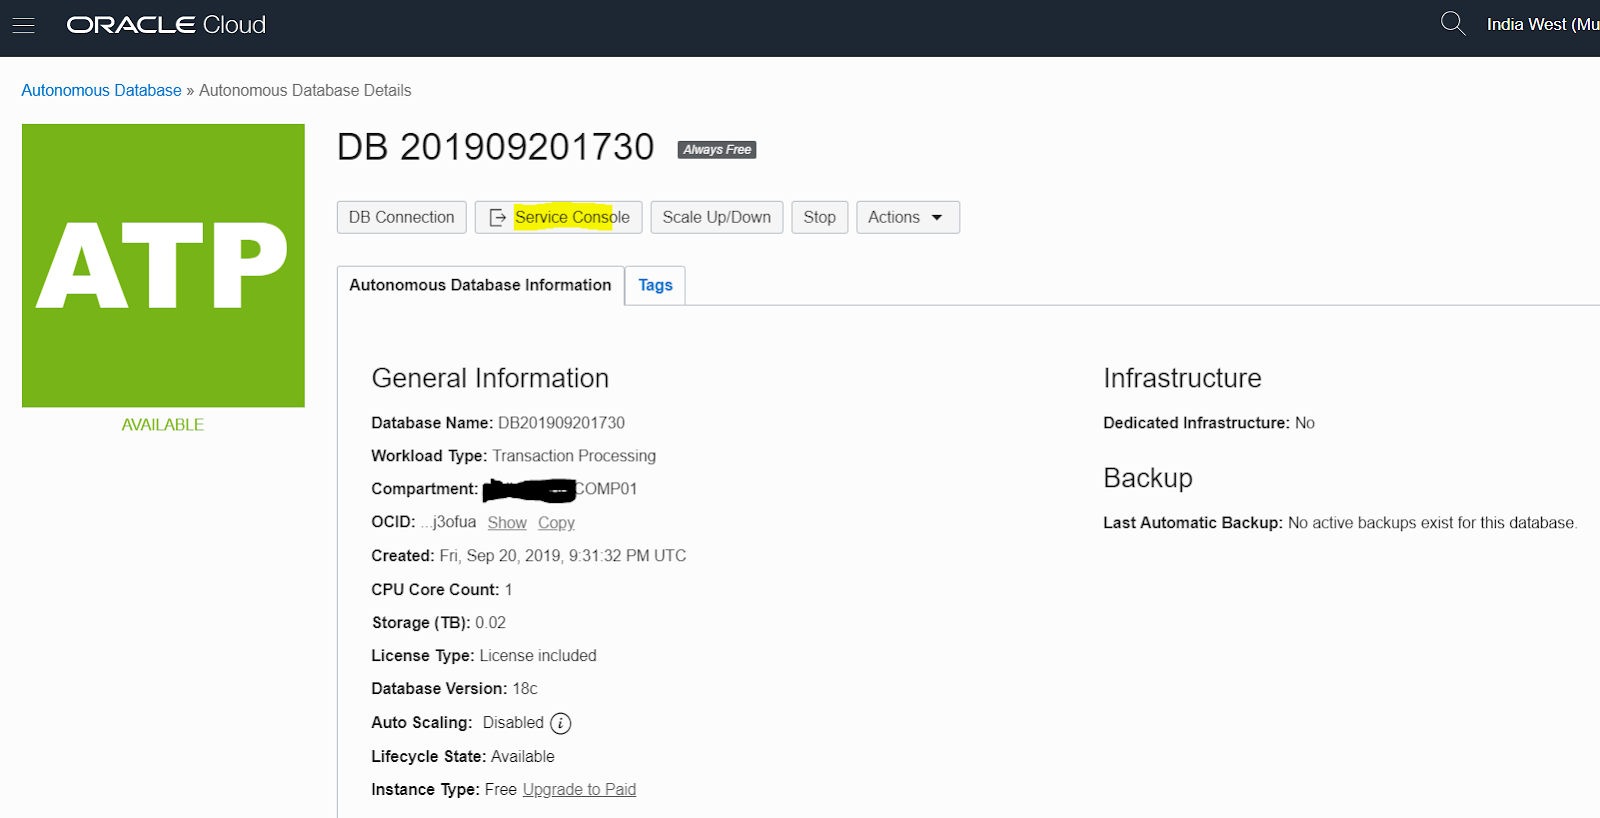Stop the database with Stop button

(819, 217)
